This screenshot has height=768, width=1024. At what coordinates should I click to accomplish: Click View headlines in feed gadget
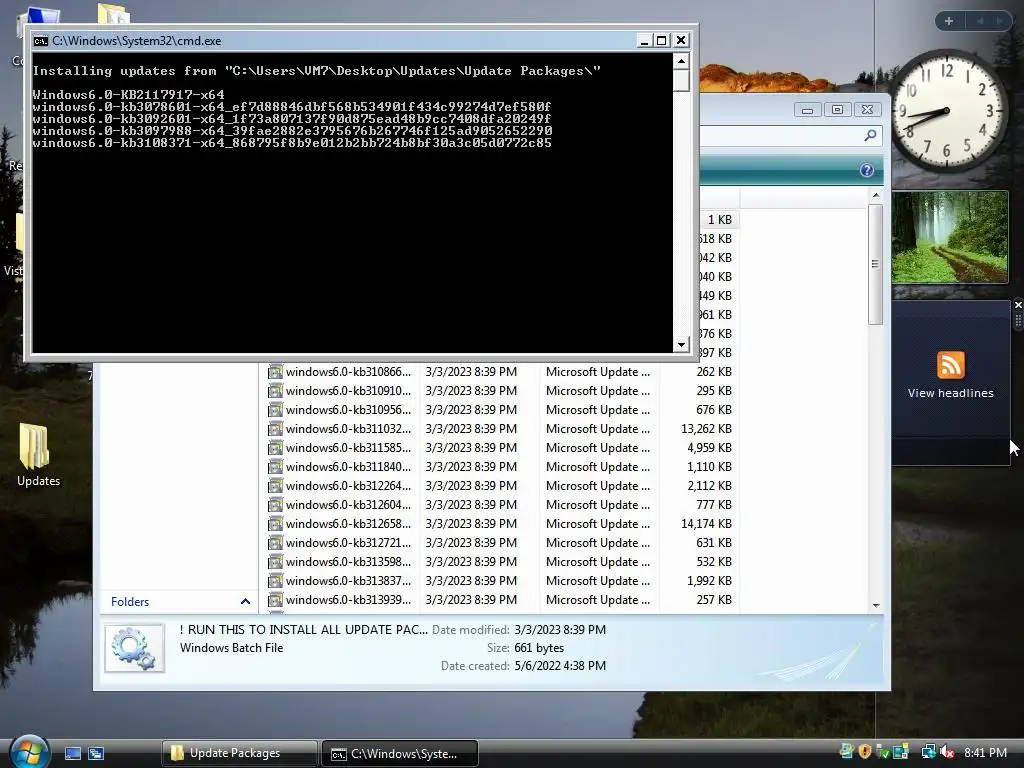[x=950, y=393]
